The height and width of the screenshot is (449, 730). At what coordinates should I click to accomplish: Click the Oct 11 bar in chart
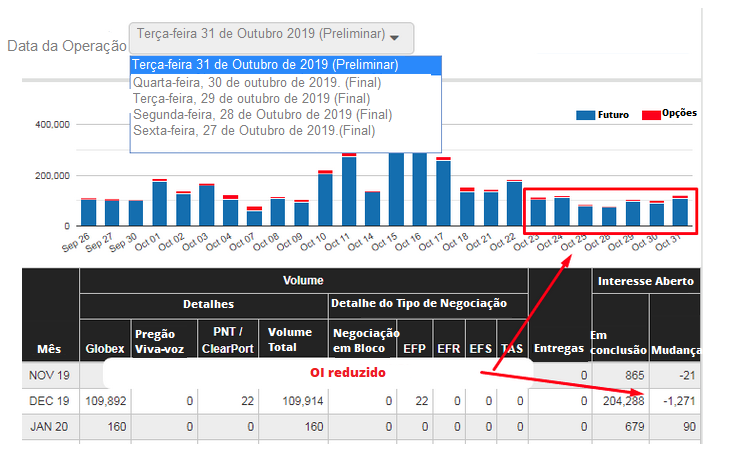pos(349,190)
